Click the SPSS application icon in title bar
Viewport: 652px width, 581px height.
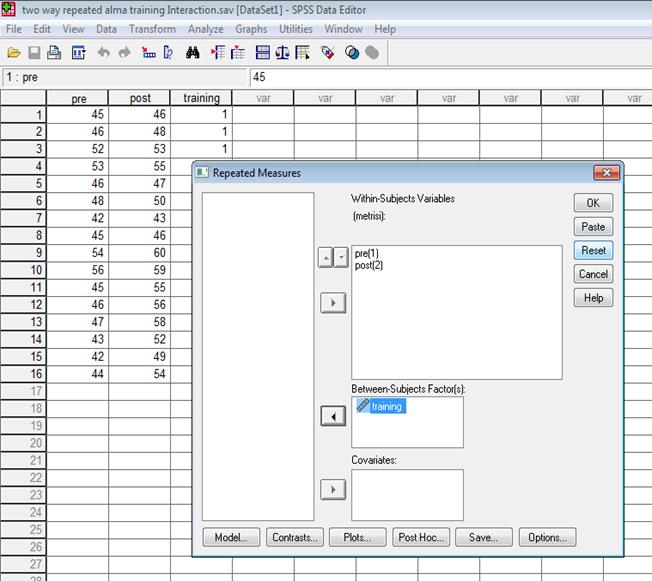coord(8,9)
